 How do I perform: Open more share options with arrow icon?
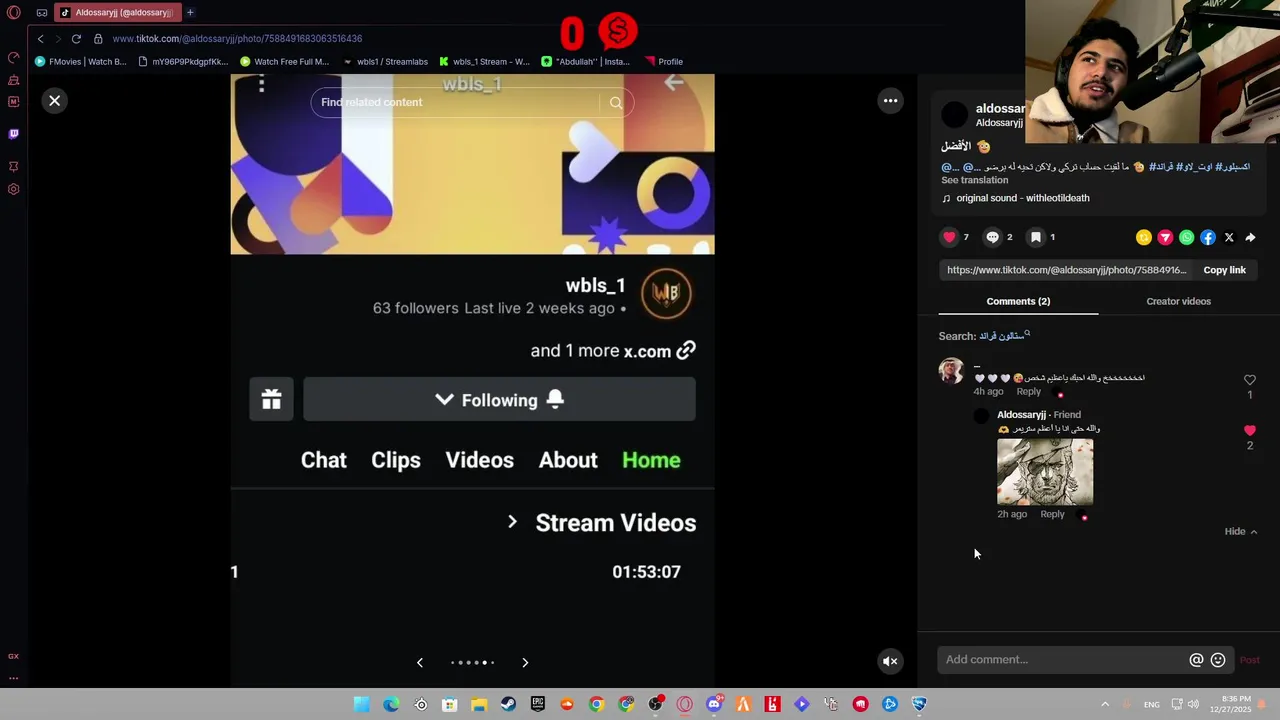[1250, 237]
